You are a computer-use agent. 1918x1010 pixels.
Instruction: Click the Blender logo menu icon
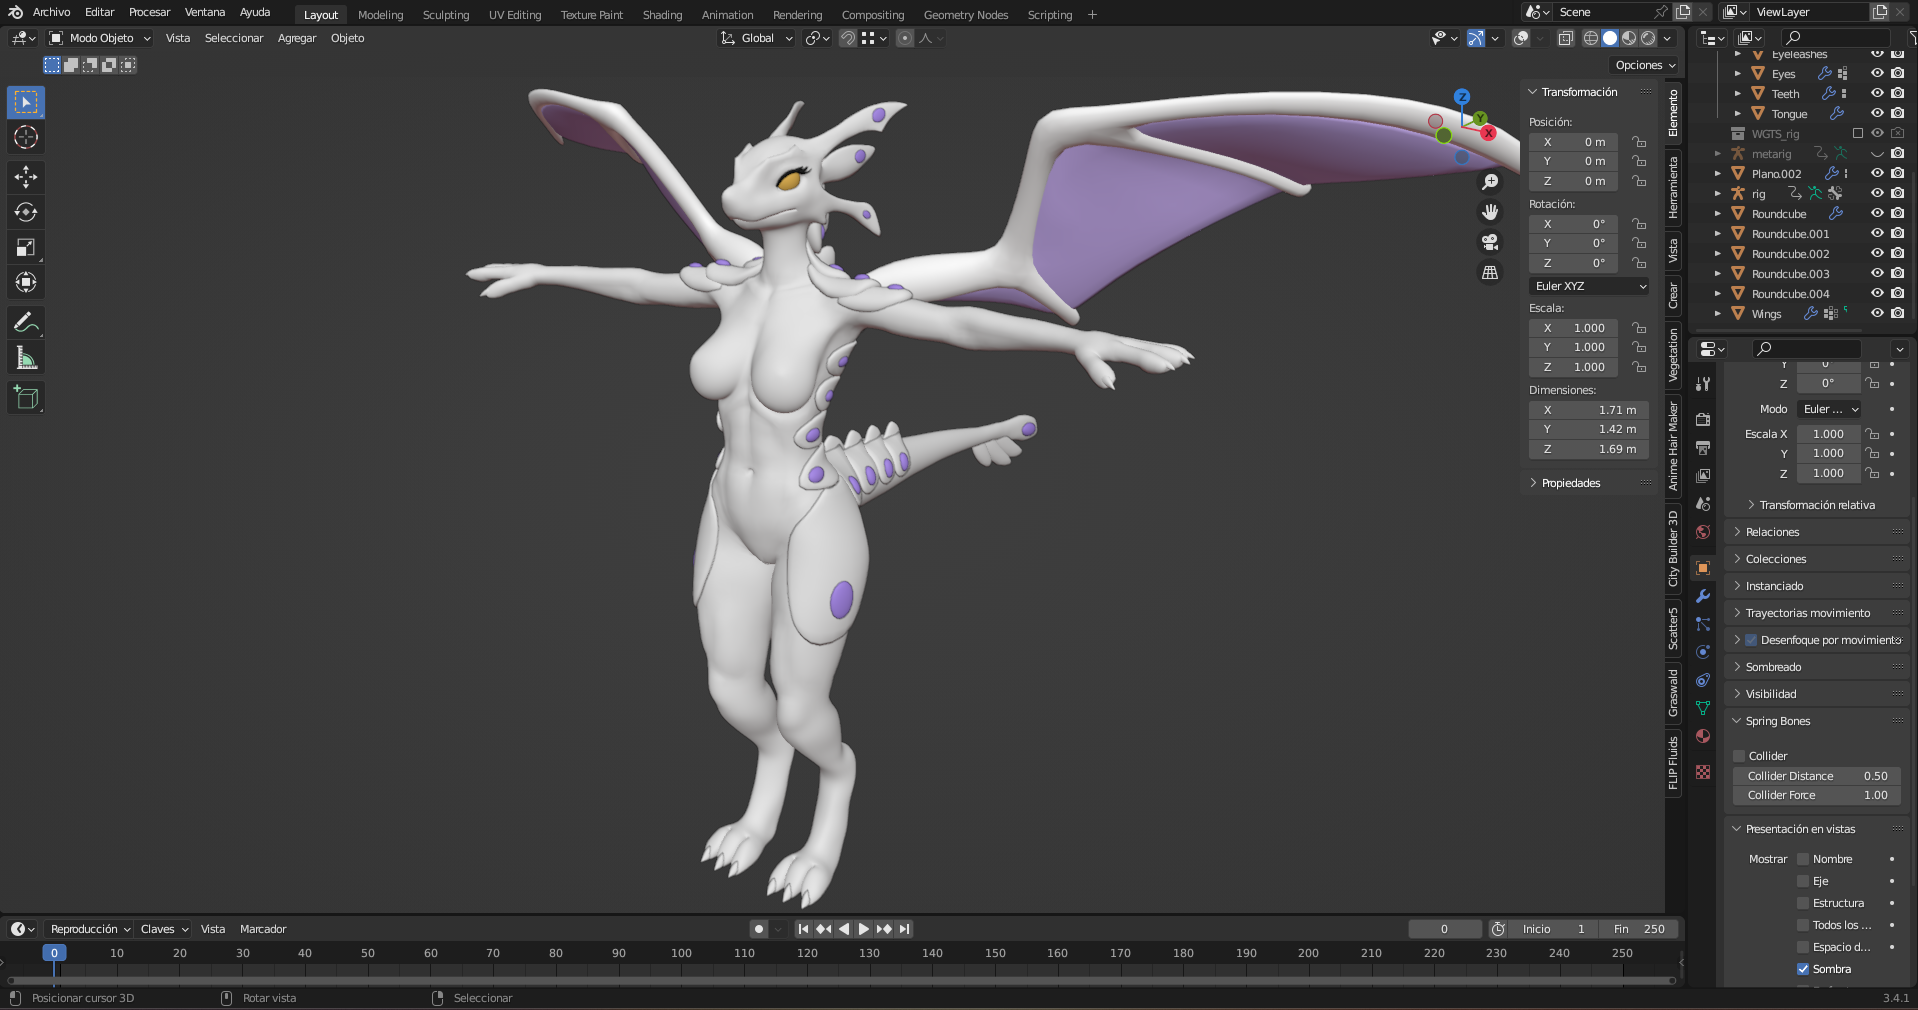(15, 12)
